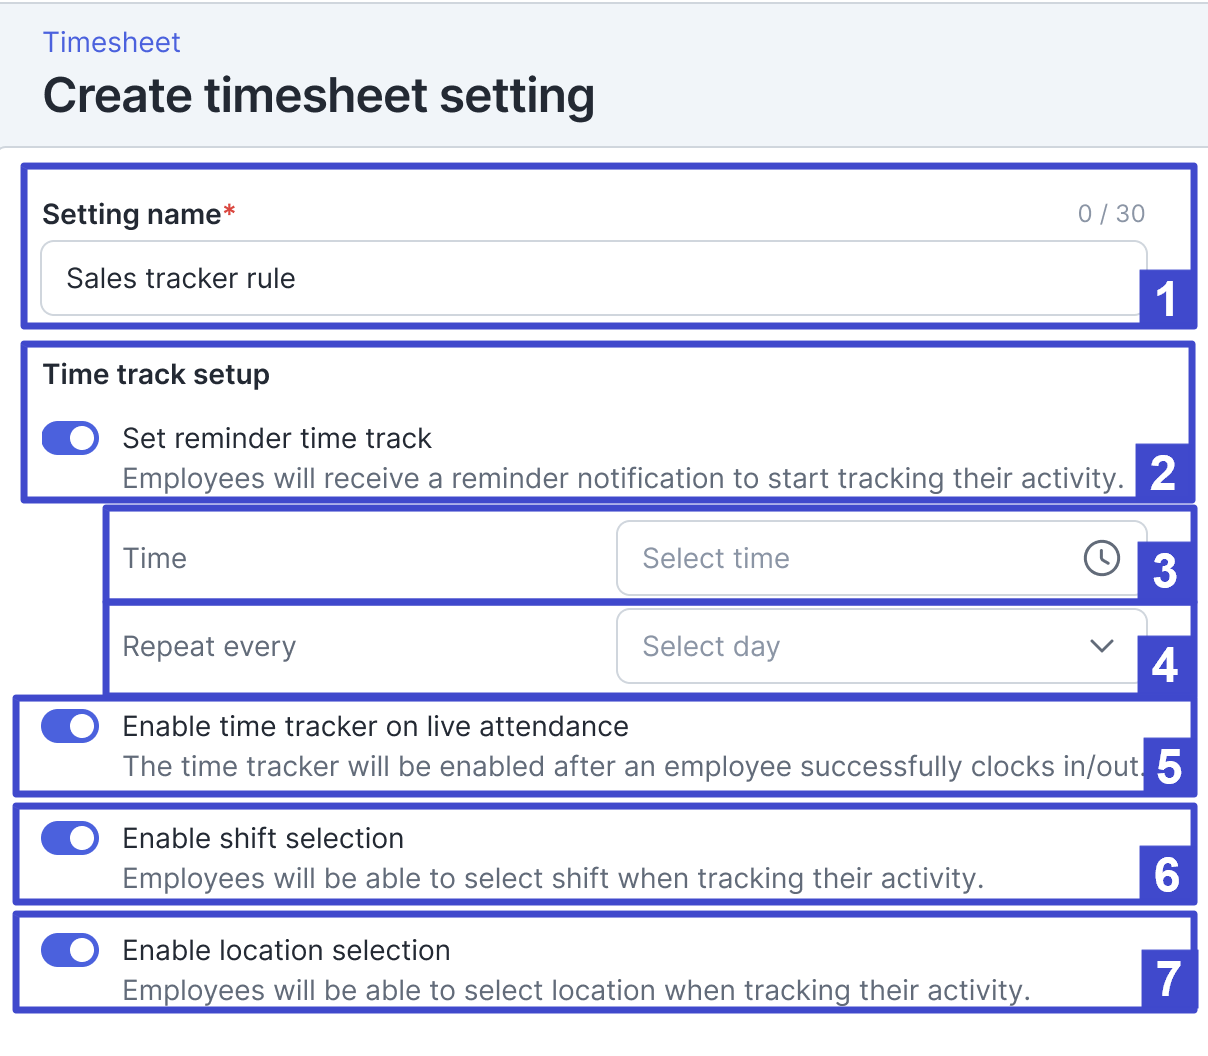Turn off Enable shift selection
The height and width of the screenshot is (1056, 1208).
(70, 838)
